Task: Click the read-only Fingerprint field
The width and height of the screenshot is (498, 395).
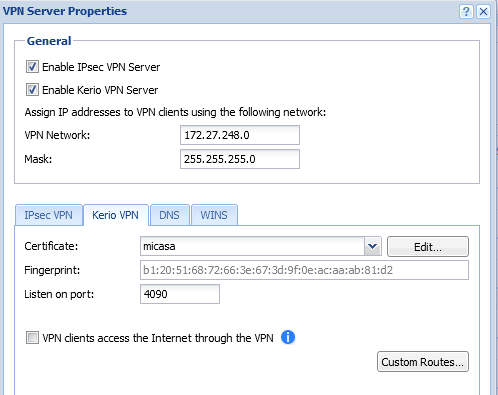Action: point(304,270)
